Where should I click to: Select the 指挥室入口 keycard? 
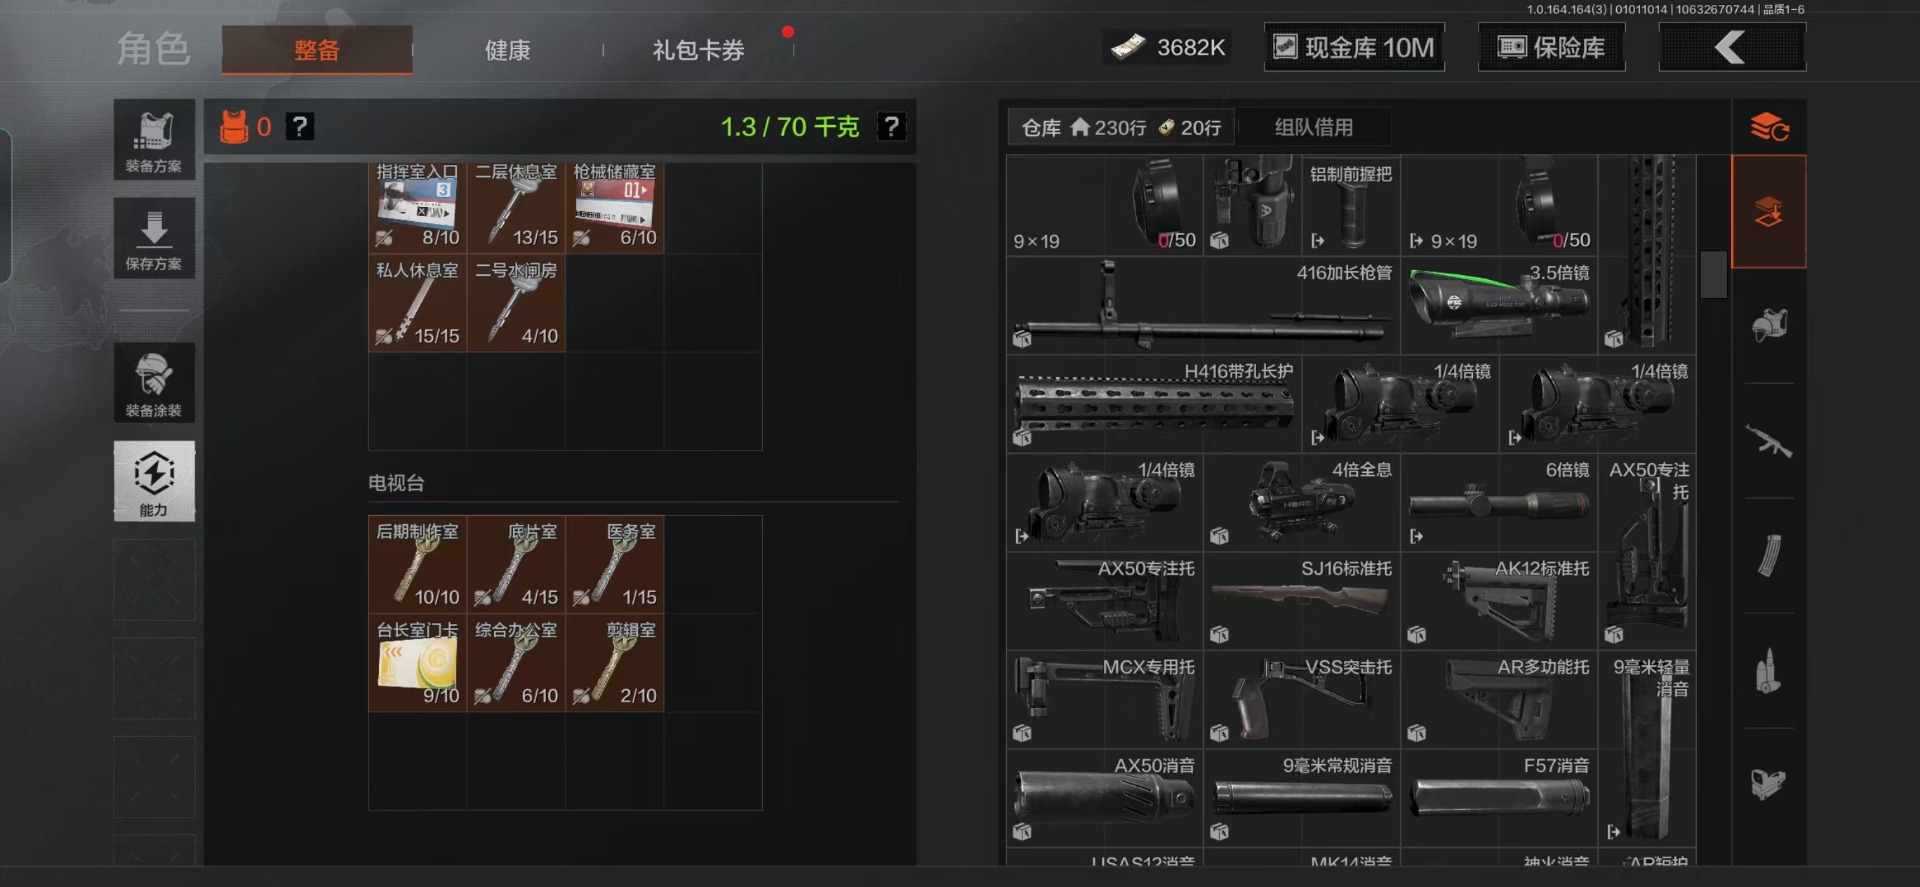pyautogui.click(x=417, y=206)
